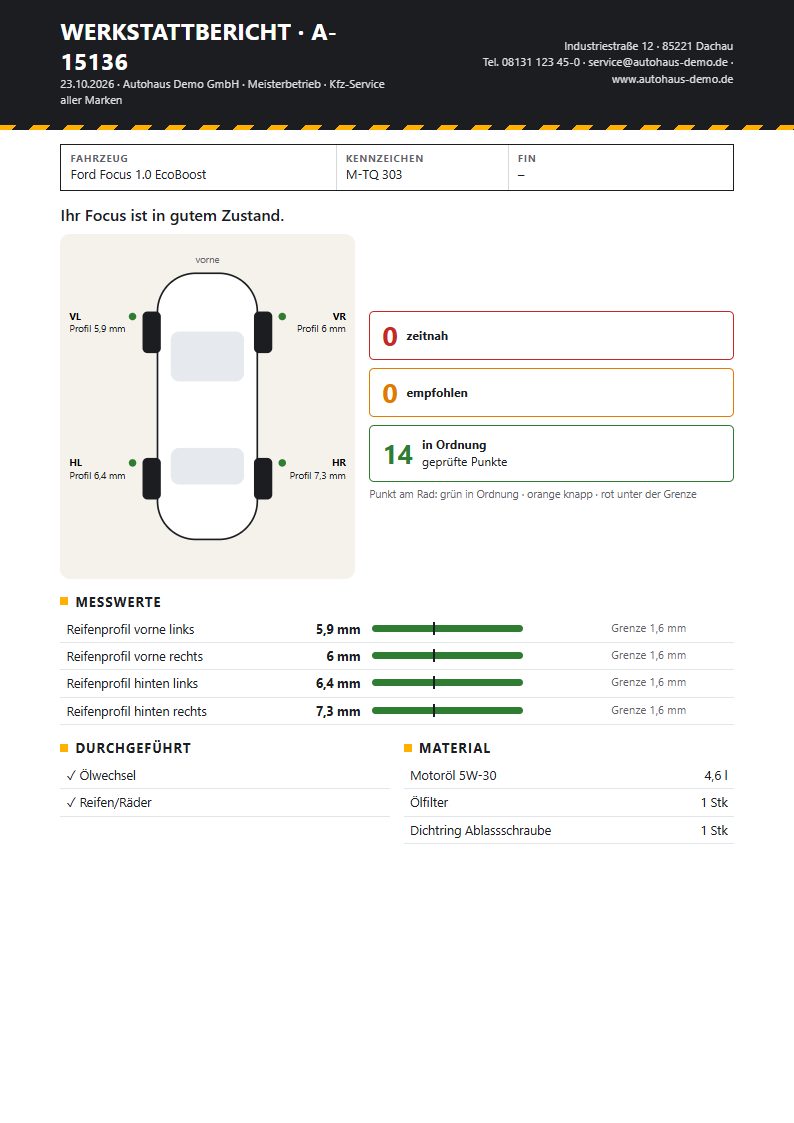Click the green status dot beside VL
This screenshot has height=1123, width=794.
coord(132,317)
